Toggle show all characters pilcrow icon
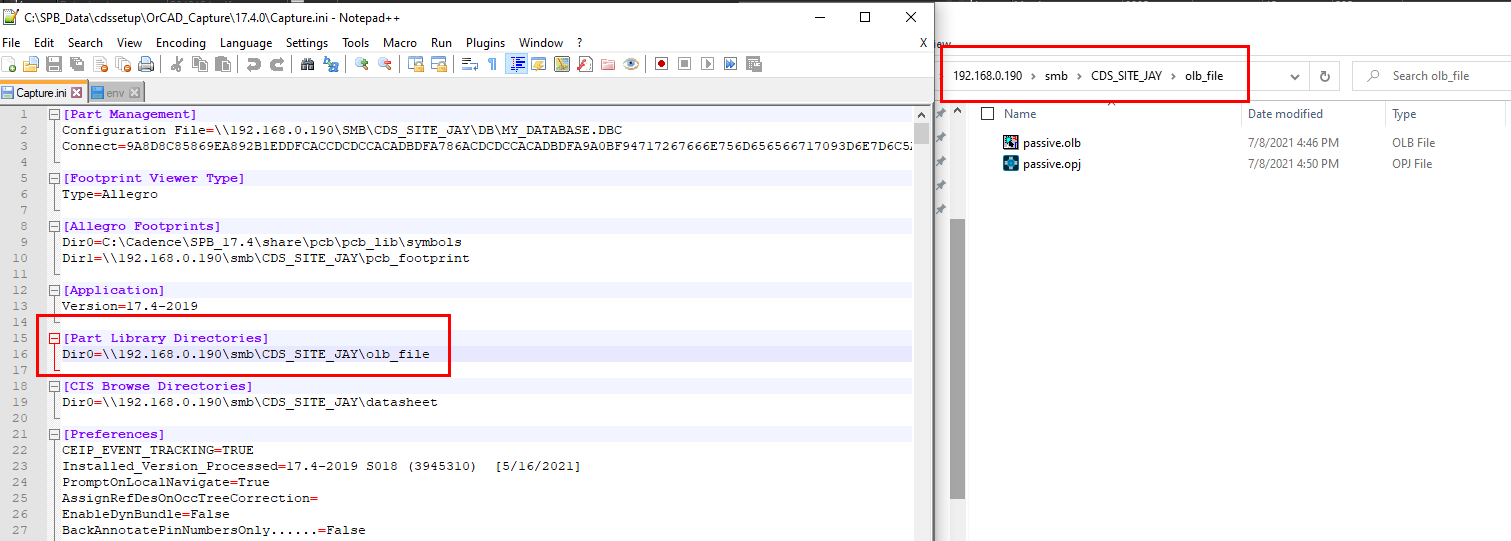 coord(492,64)
